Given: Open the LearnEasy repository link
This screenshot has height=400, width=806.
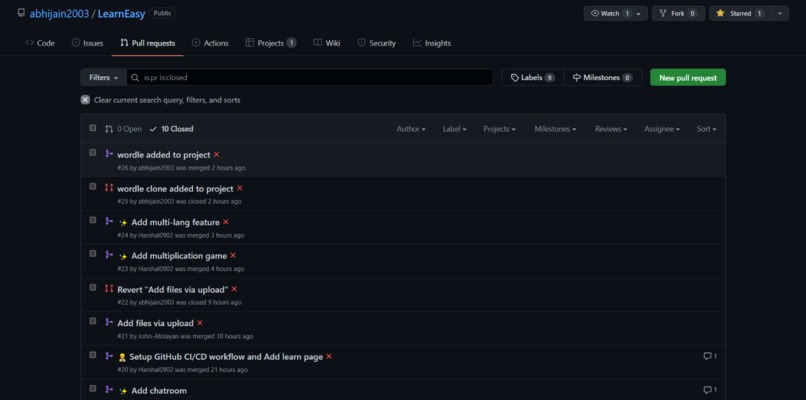Looking at the screenshot, I should (x=121, y=14).
